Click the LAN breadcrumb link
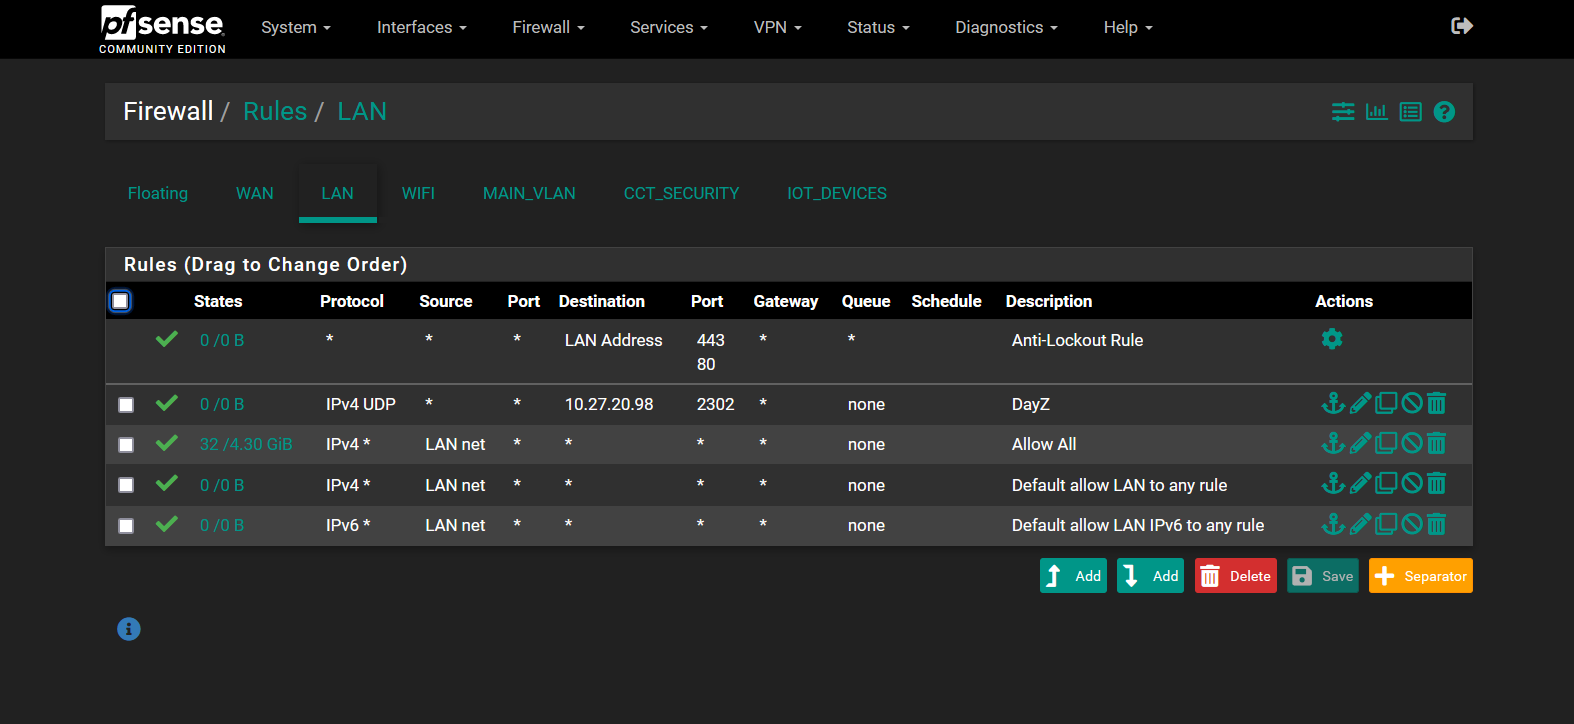The width and height of the screenshot is (1574, 724). coord(362,111)
